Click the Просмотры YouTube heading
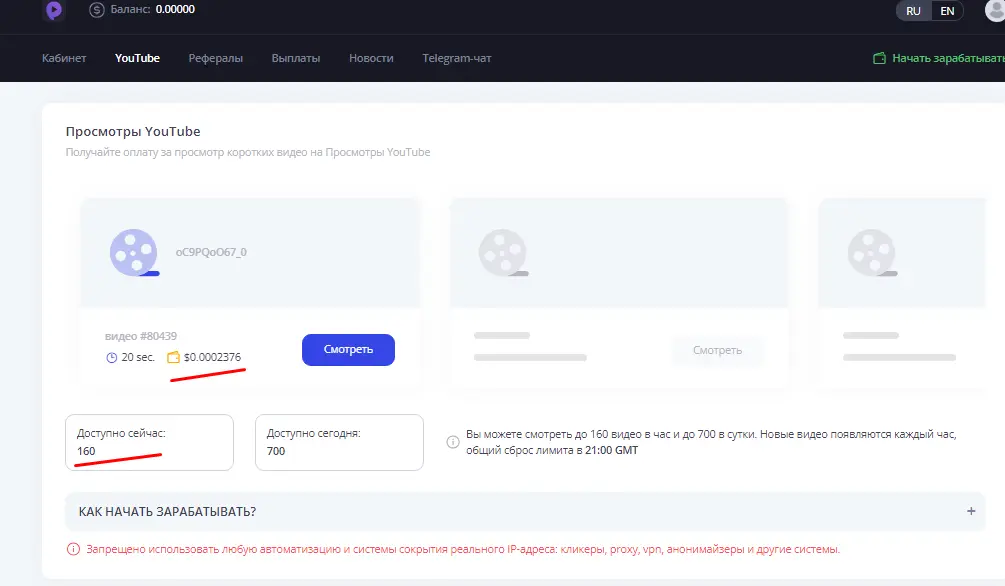The height and width of the screenshot is (586, 1005). coord(133,131)
